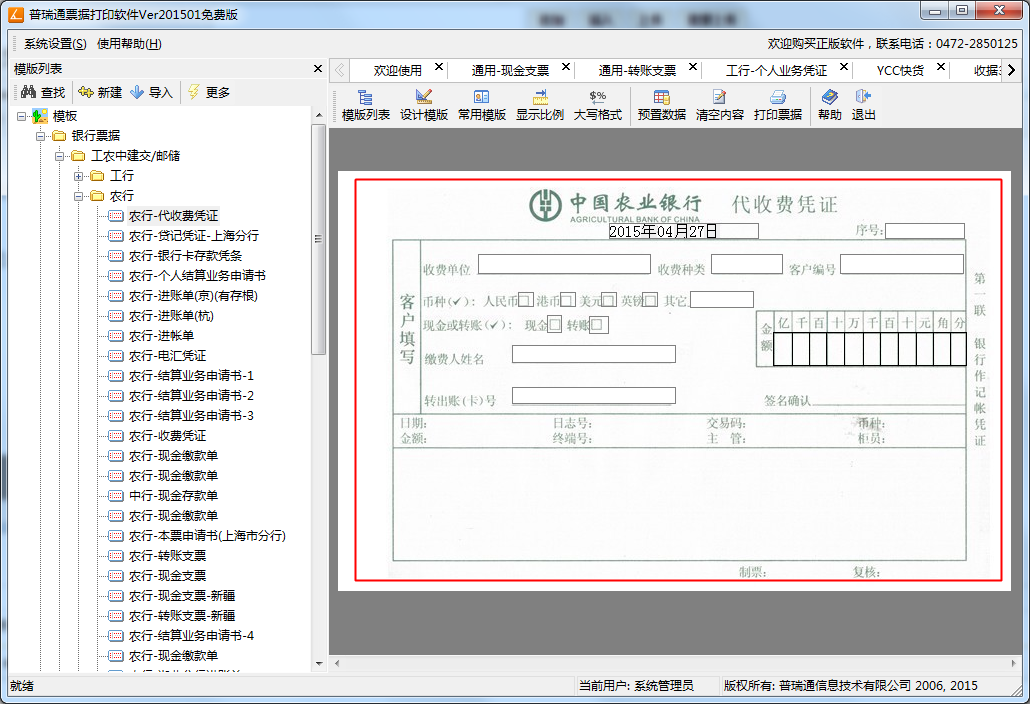Open the 系统设置(S) menu
Viewport: 1030px width, 704px height.
click(x=55, y=44)
